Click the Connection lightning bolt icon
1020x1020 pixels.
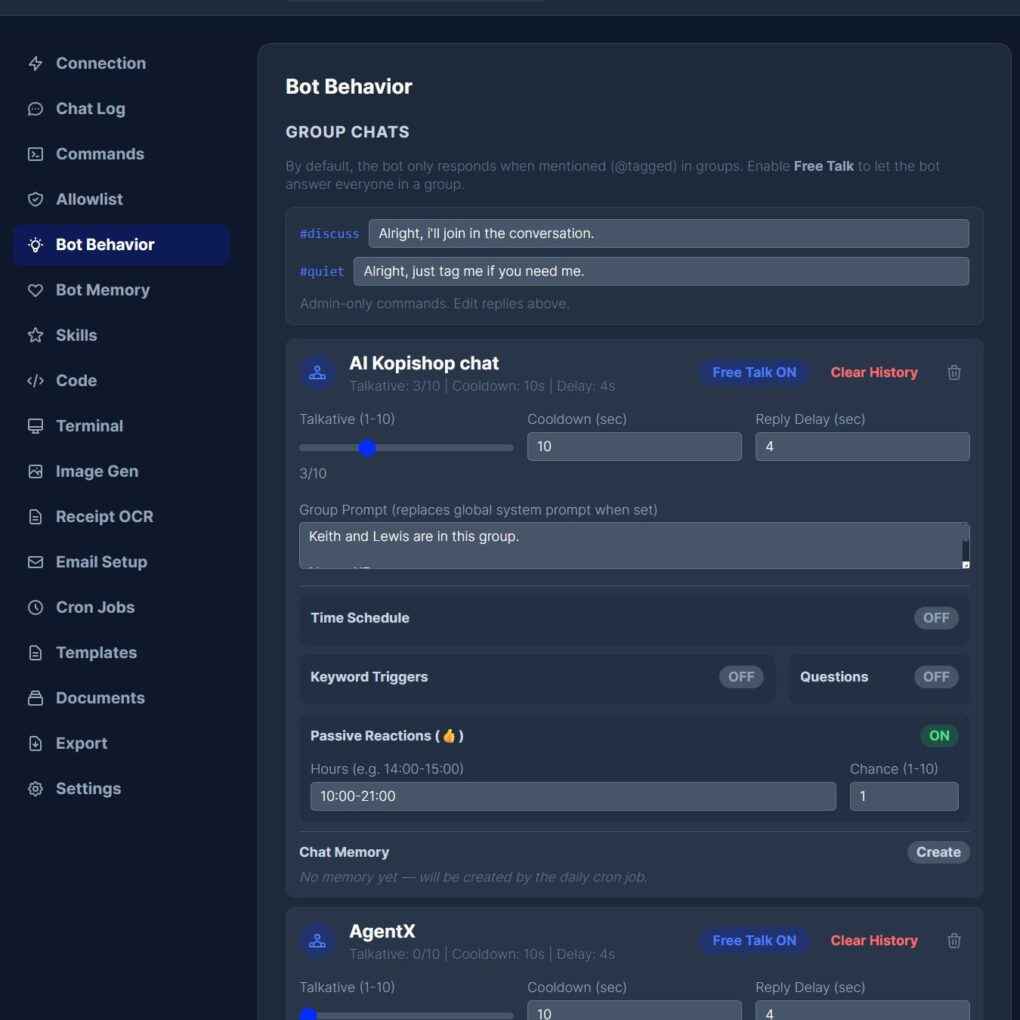pos(36,64)
